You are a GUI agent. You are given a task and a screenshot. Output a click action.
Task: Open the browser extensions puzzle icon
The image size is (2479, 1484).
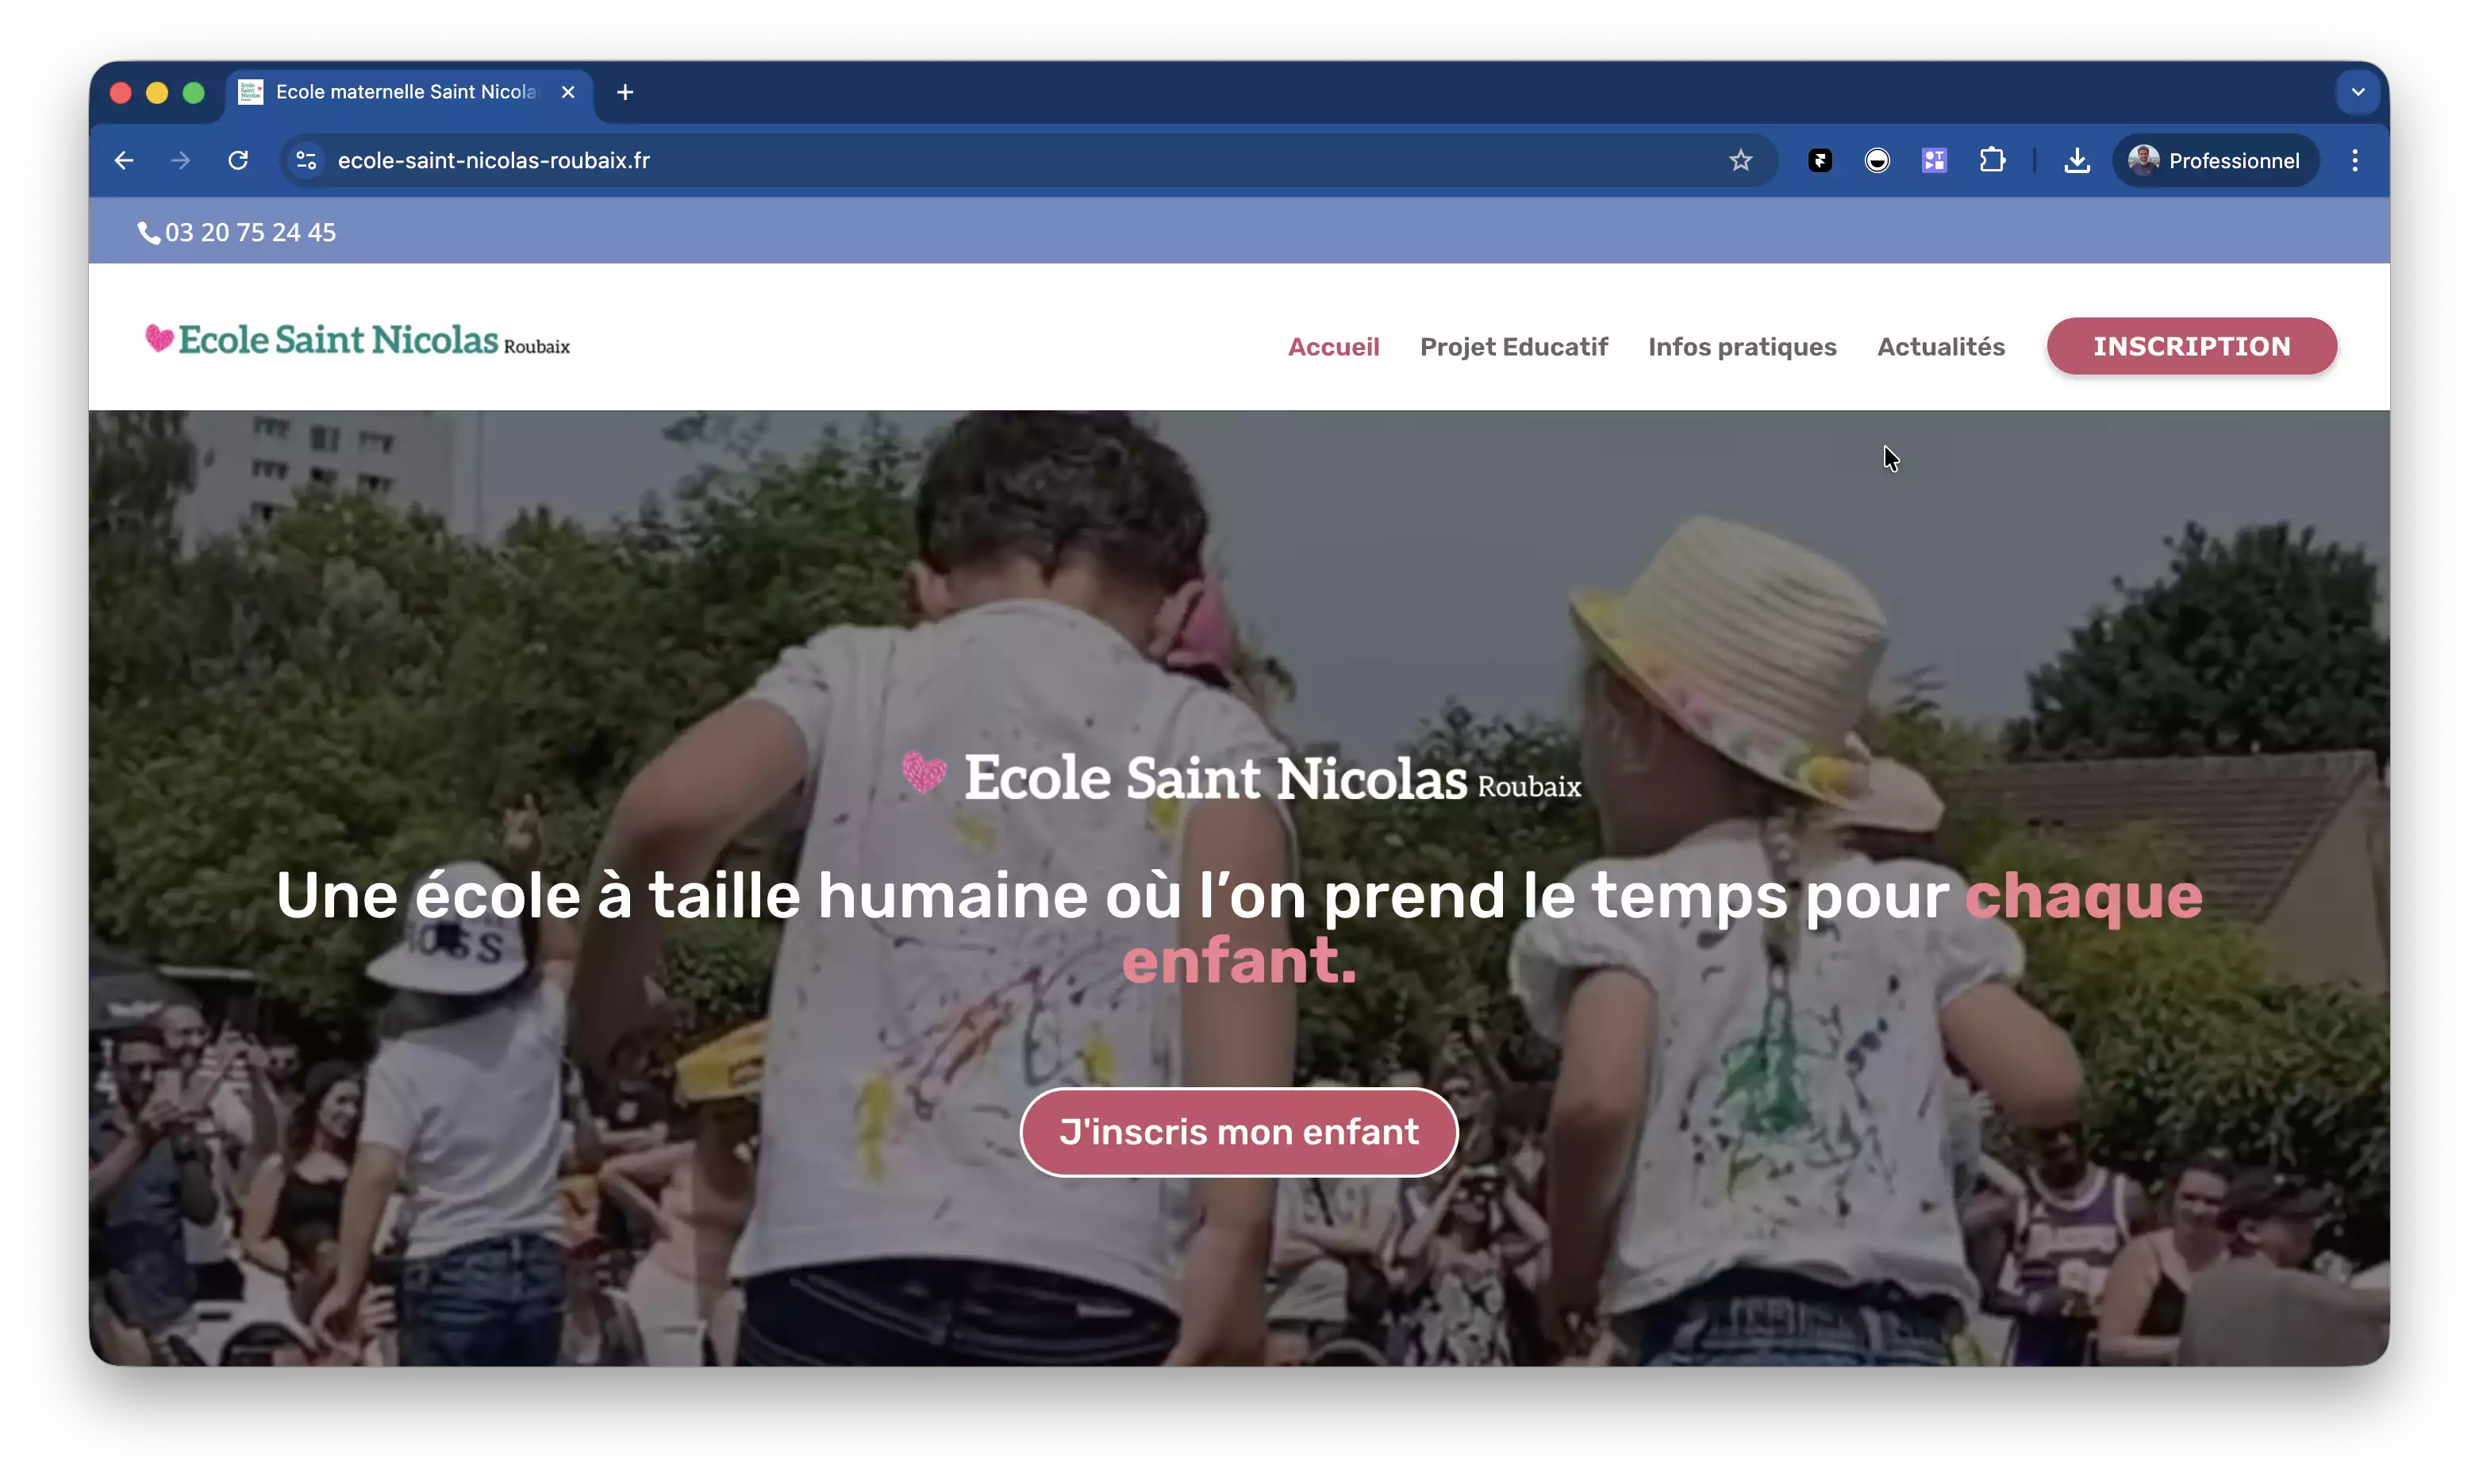pyautogui.click(x=1993, y=160)
